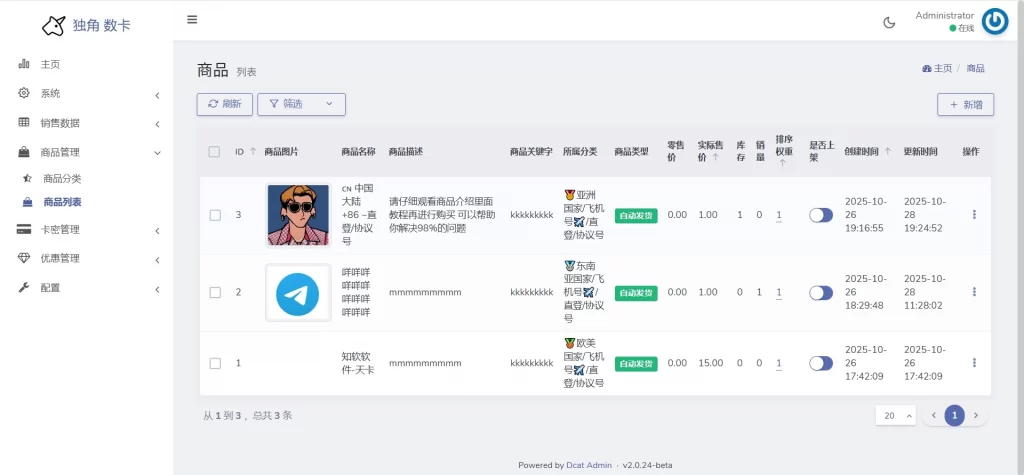The width and height of the screenshot is (1024, 475).
Task: Check the checkbox for product row 1
Action: [x=215, y=363]
